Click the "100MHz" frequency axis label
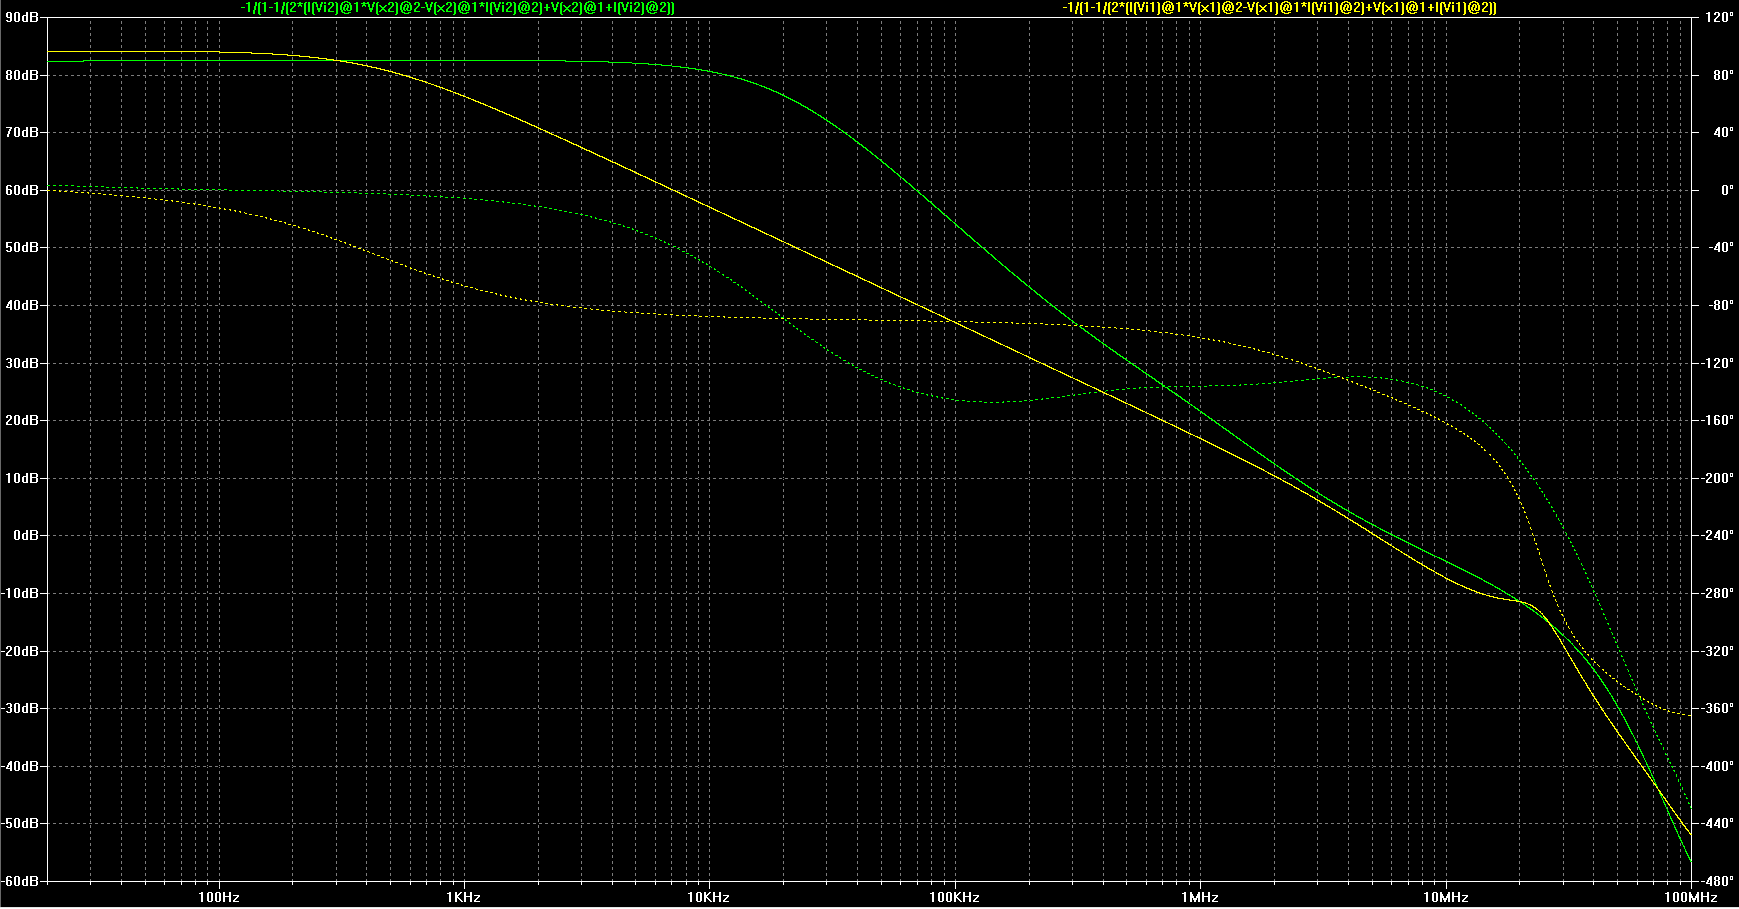The image size is (1739, 909). coord(1690,897)
